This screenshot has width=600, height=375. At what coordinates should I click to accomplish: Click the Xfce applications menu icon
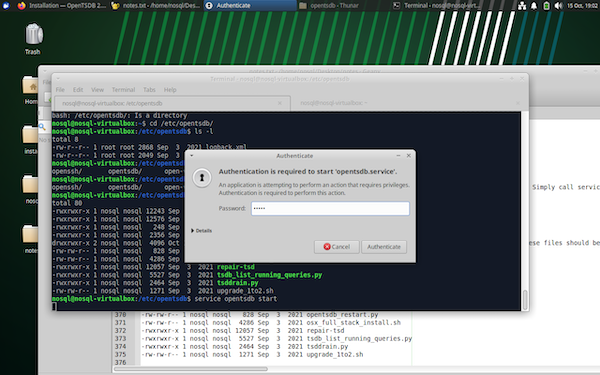click(x=6, y=5)
